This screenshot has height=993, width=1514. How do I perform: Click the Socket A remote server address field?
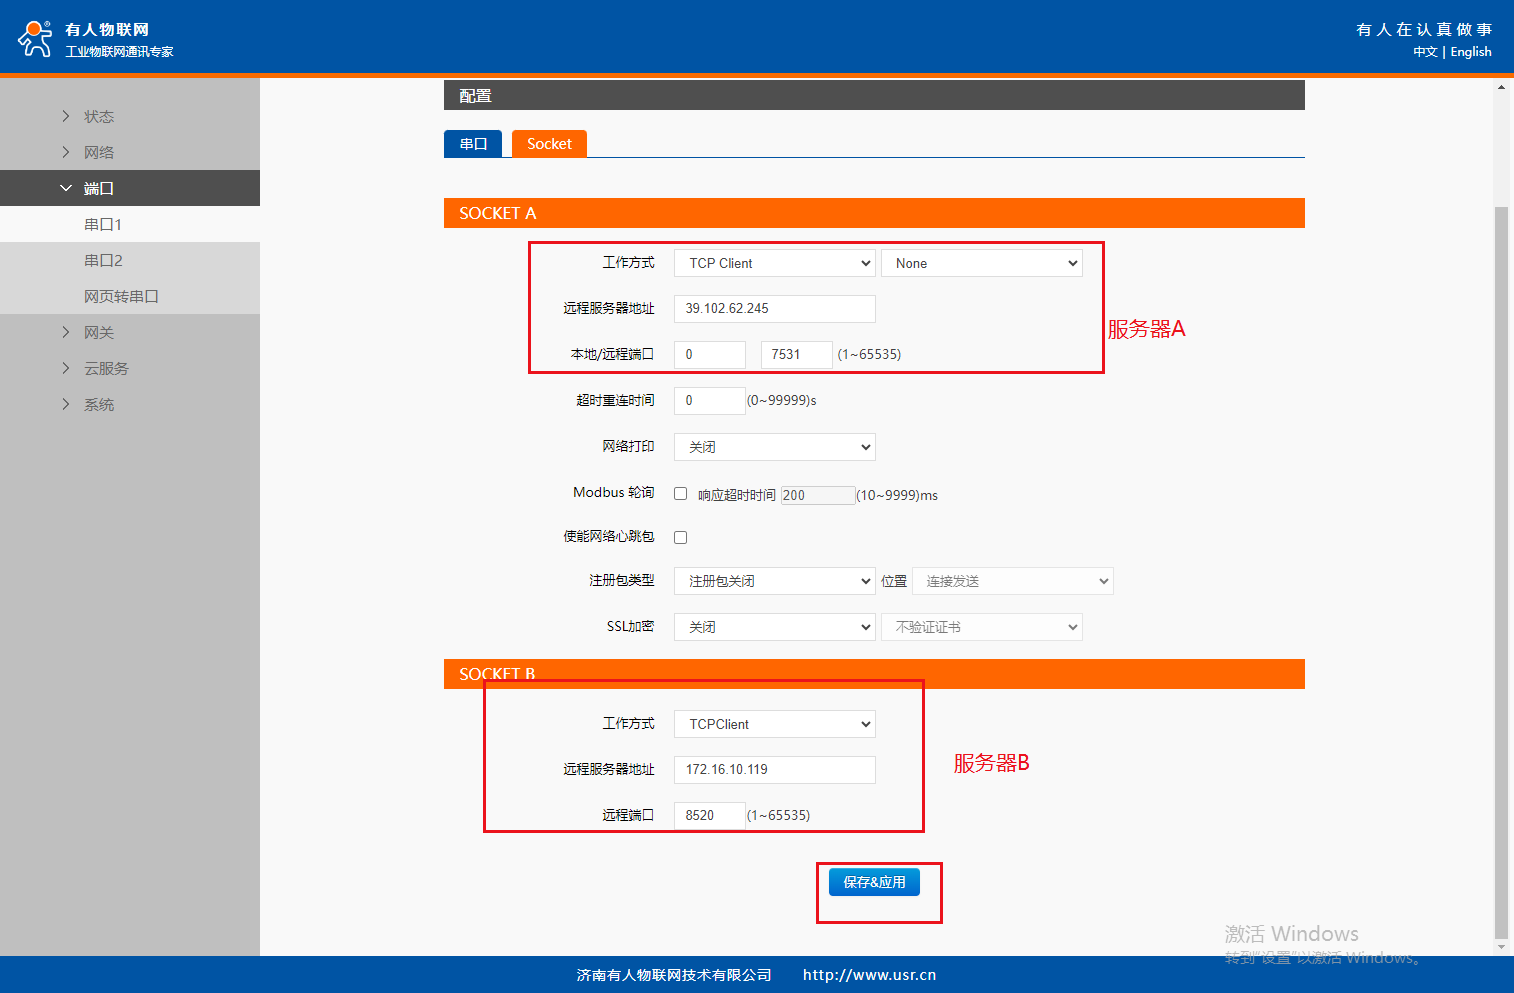(x=775, y=309)
